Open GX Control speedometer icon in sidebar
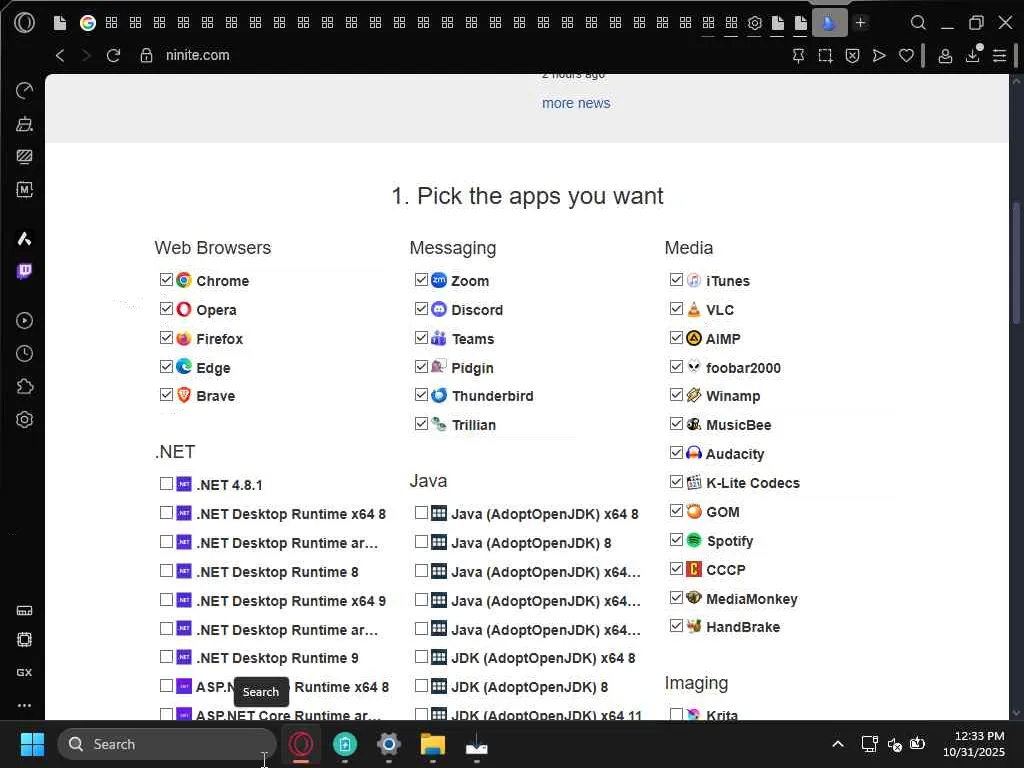1024x768 pixels. tap(24, 91)
